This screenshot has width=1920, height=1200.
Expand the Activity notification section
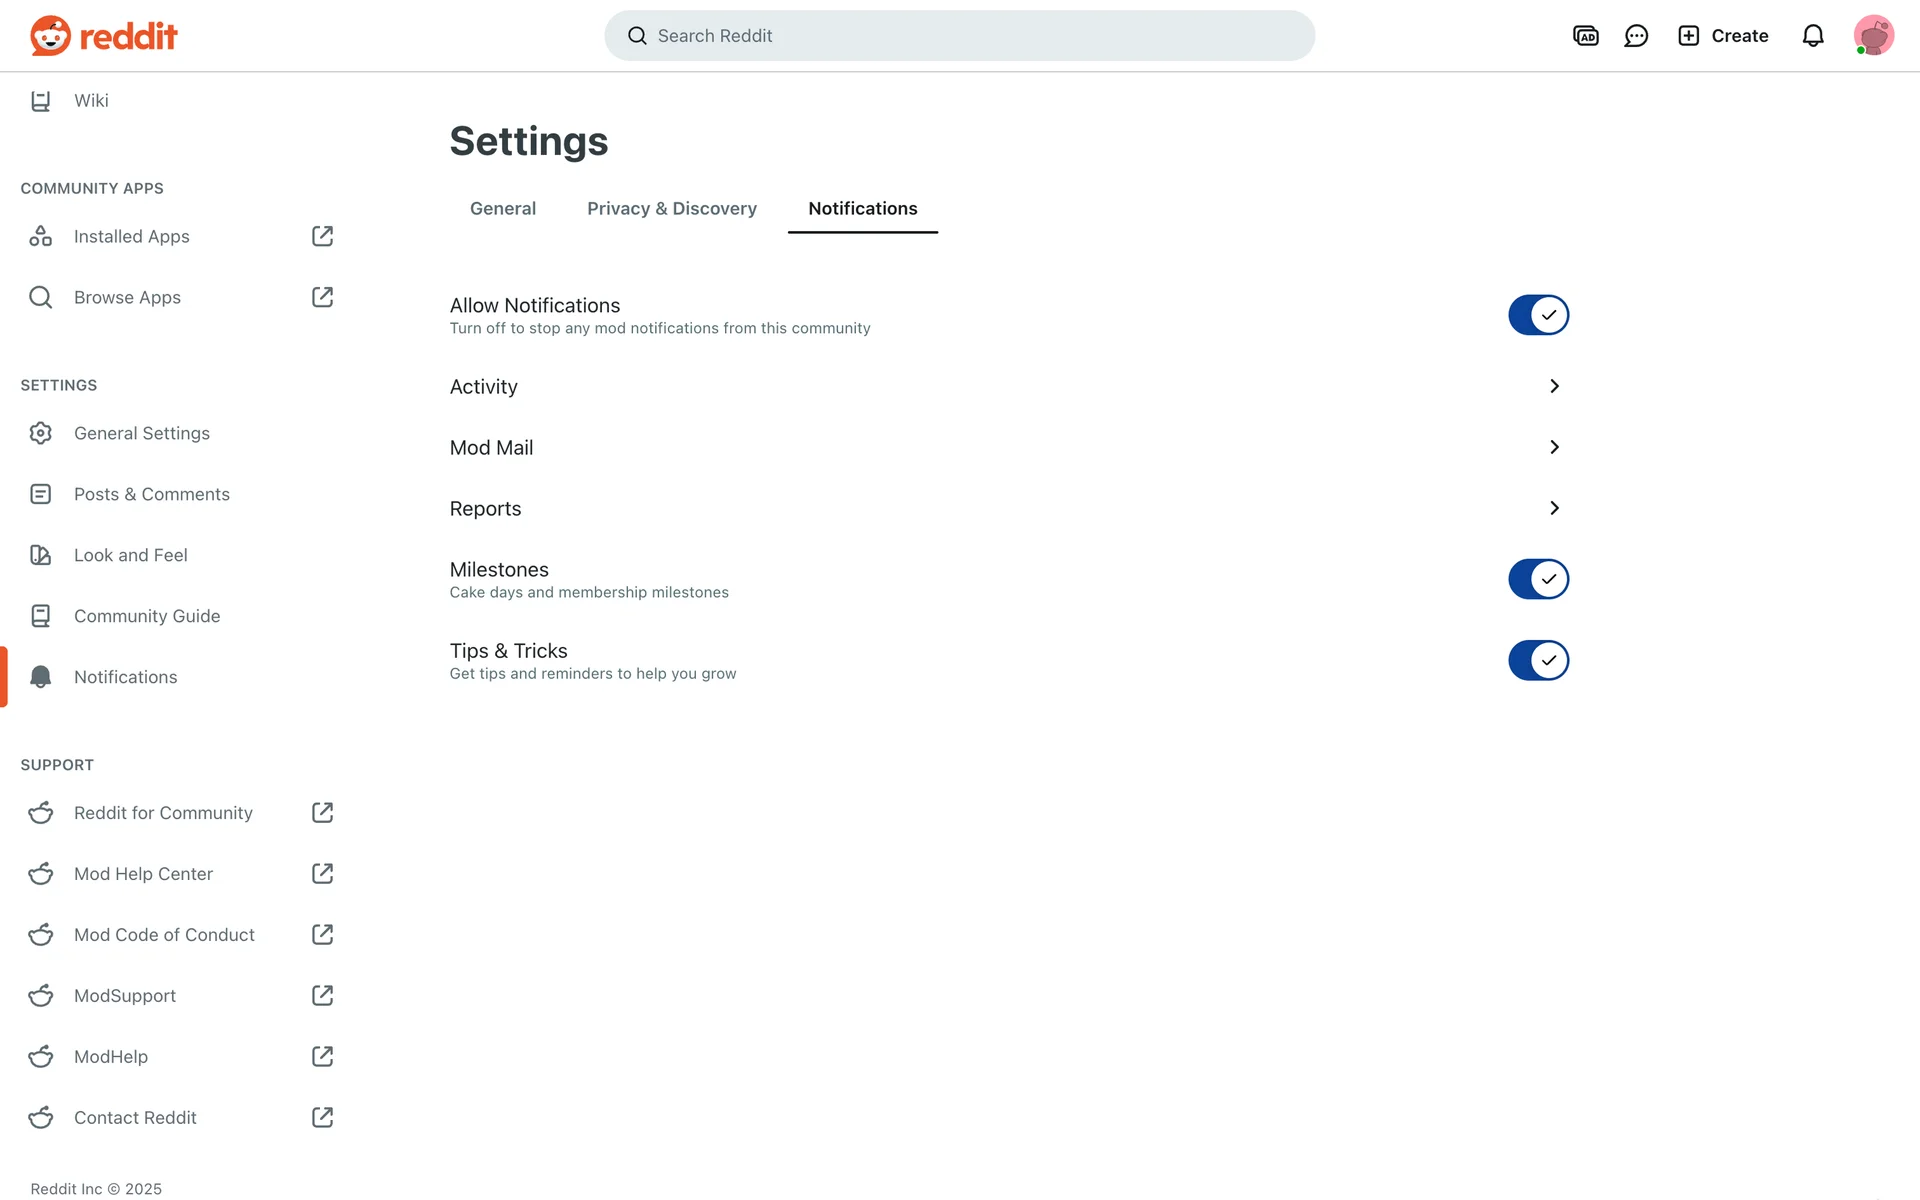point(1554,386)
